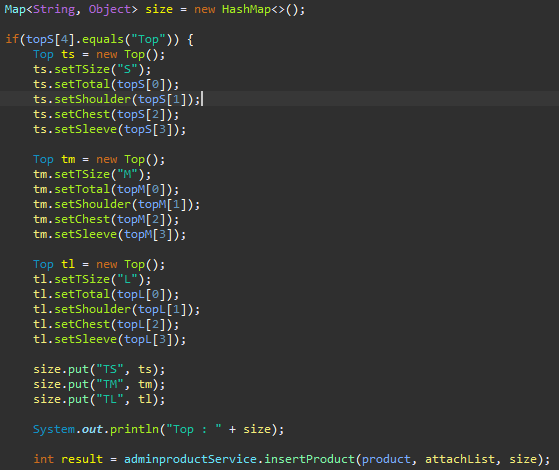
Task: Click on 'tm.setTSize("M");'
Action: pyautogui.click(x=92, y=174)
